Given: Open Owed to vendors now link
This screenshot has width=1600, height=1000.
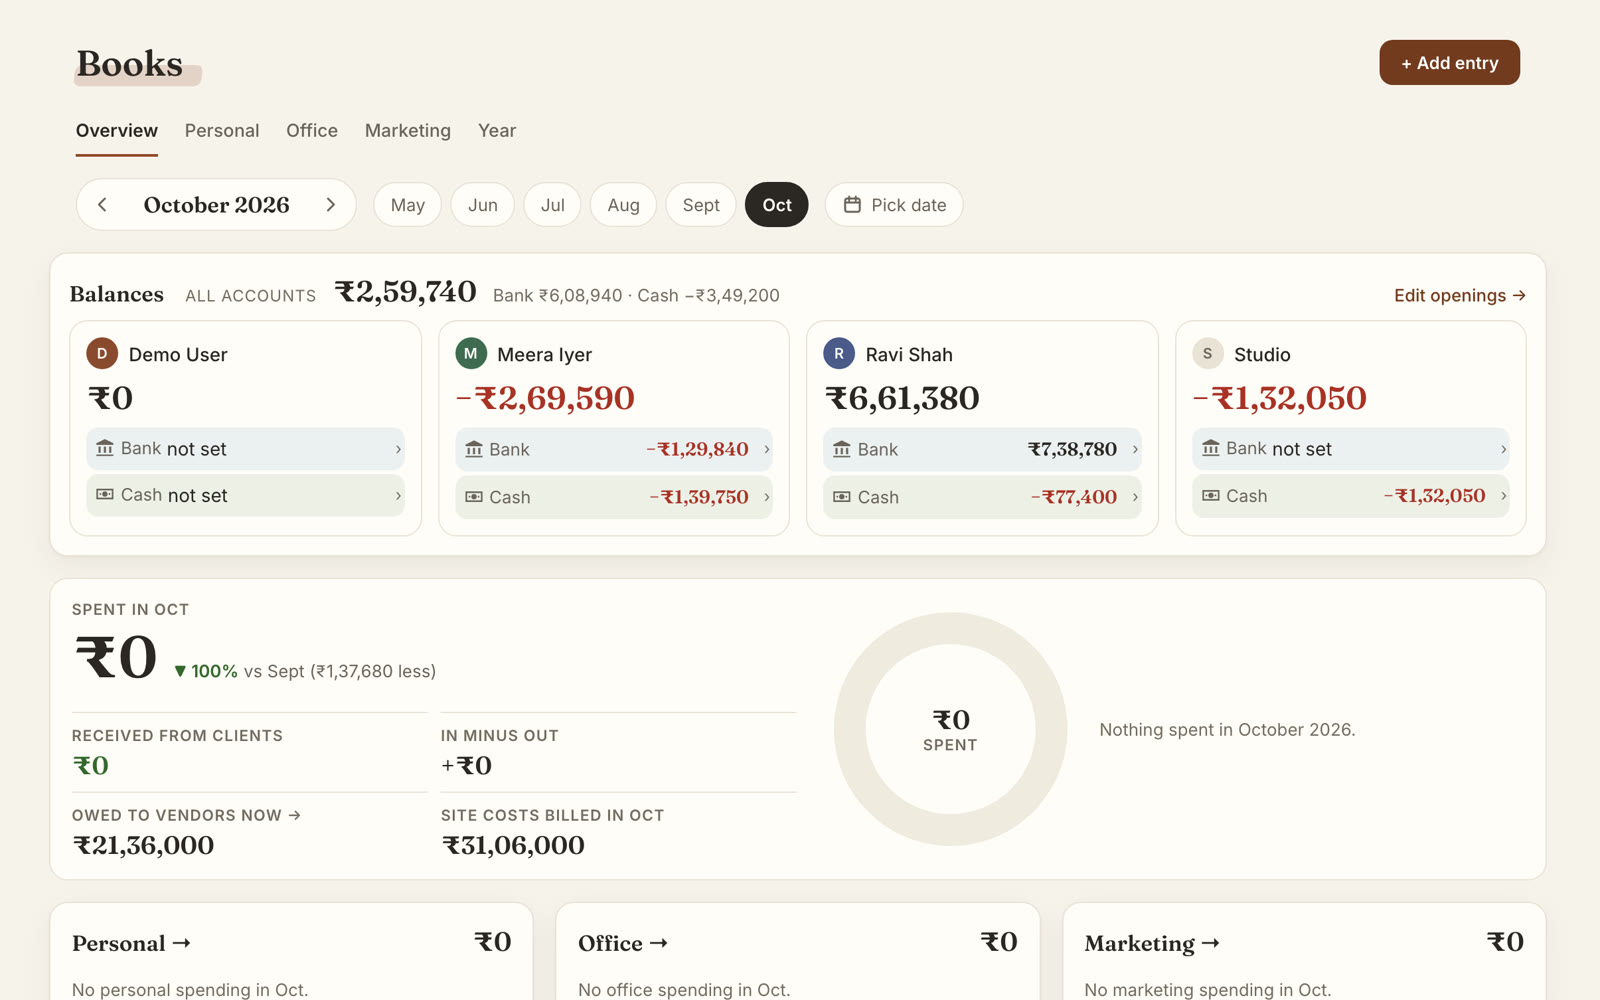Looking at the screenshot, I should click(186, 816).
